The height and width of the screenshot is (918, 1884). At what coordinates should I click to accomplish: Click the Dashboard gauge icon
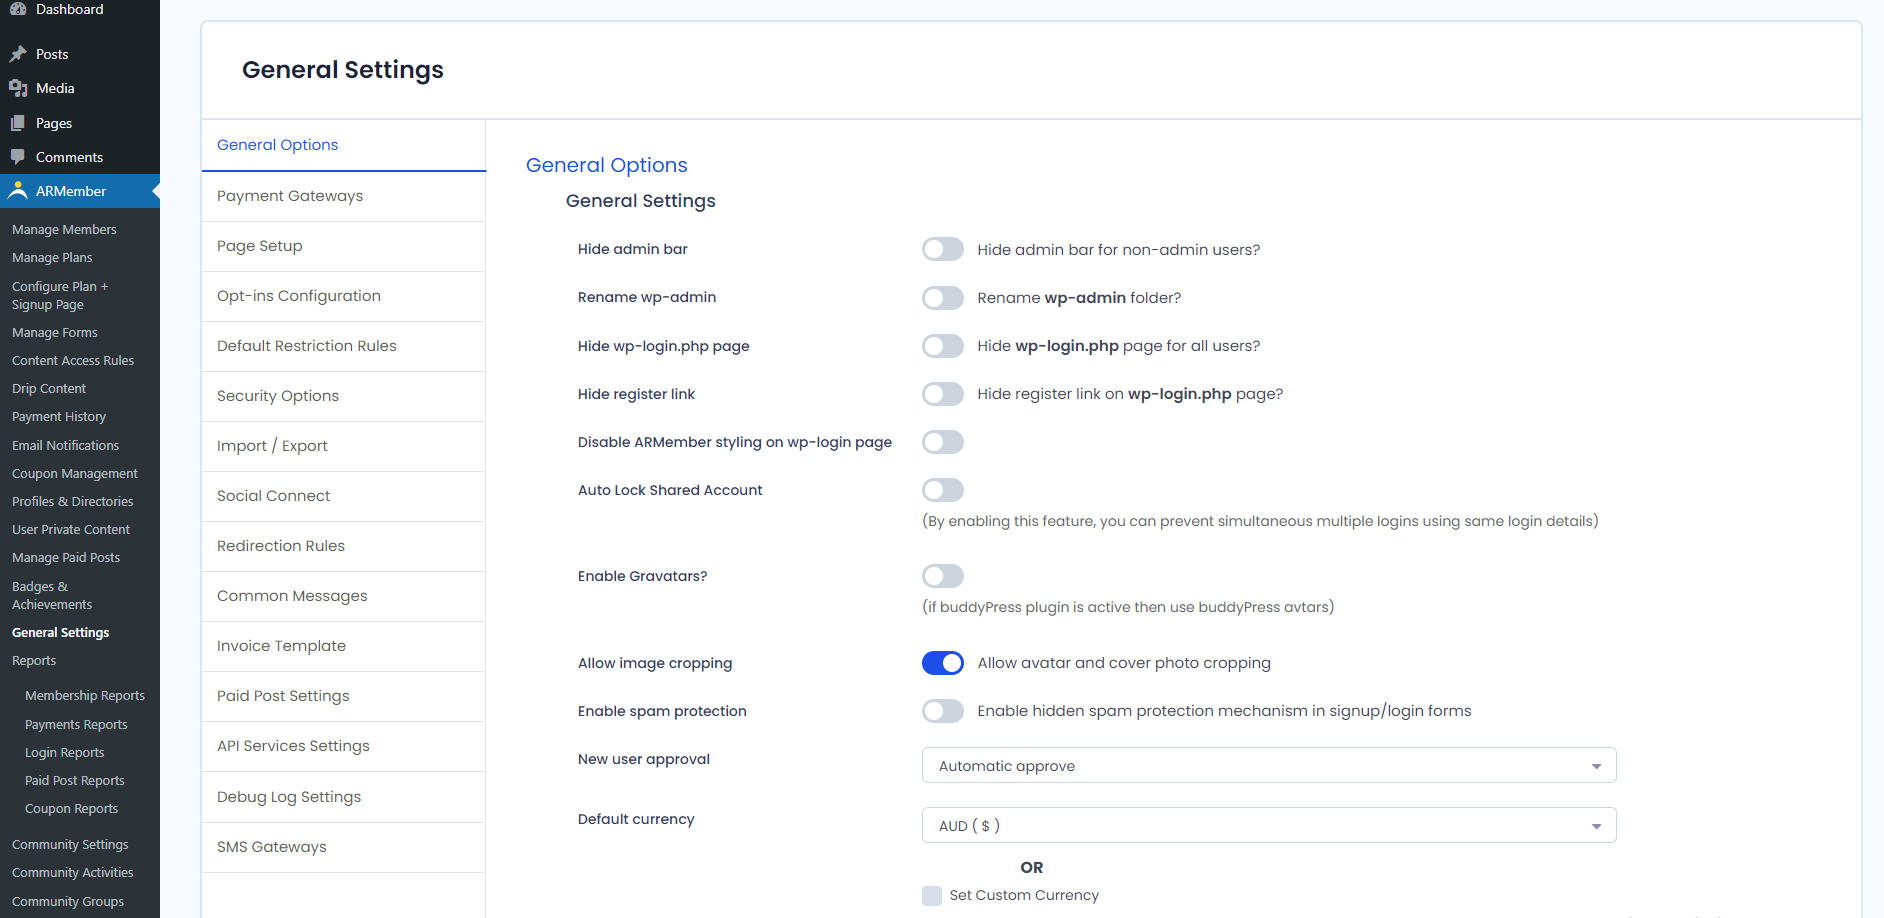click(x=17, y=9)
